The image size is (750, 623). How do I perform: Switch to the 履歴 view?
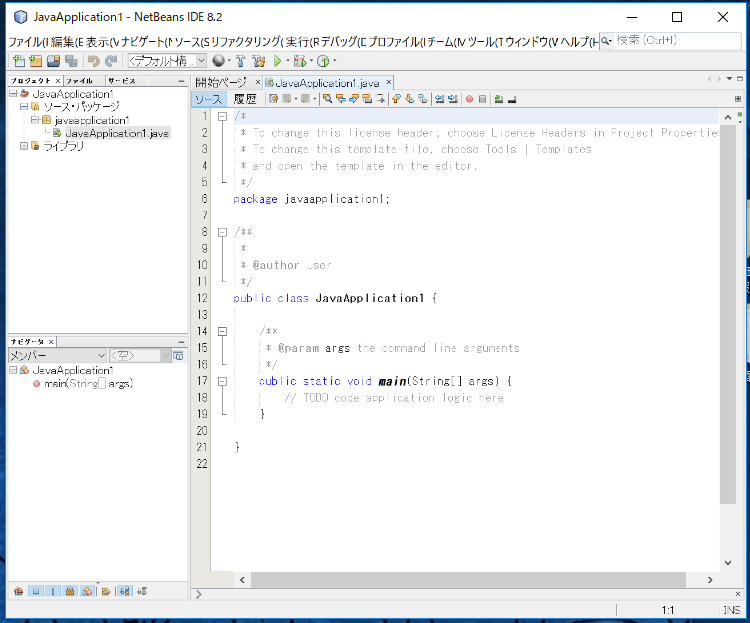click(x=245, y=99)
